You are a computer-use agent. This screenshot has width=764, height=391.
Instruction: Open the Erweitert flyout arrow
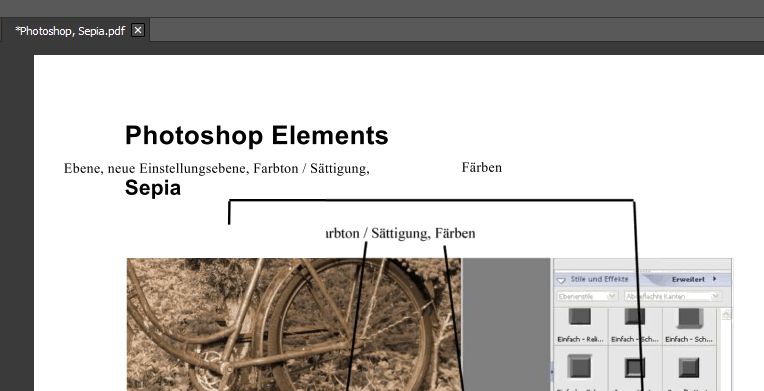(x=714, y=279)
